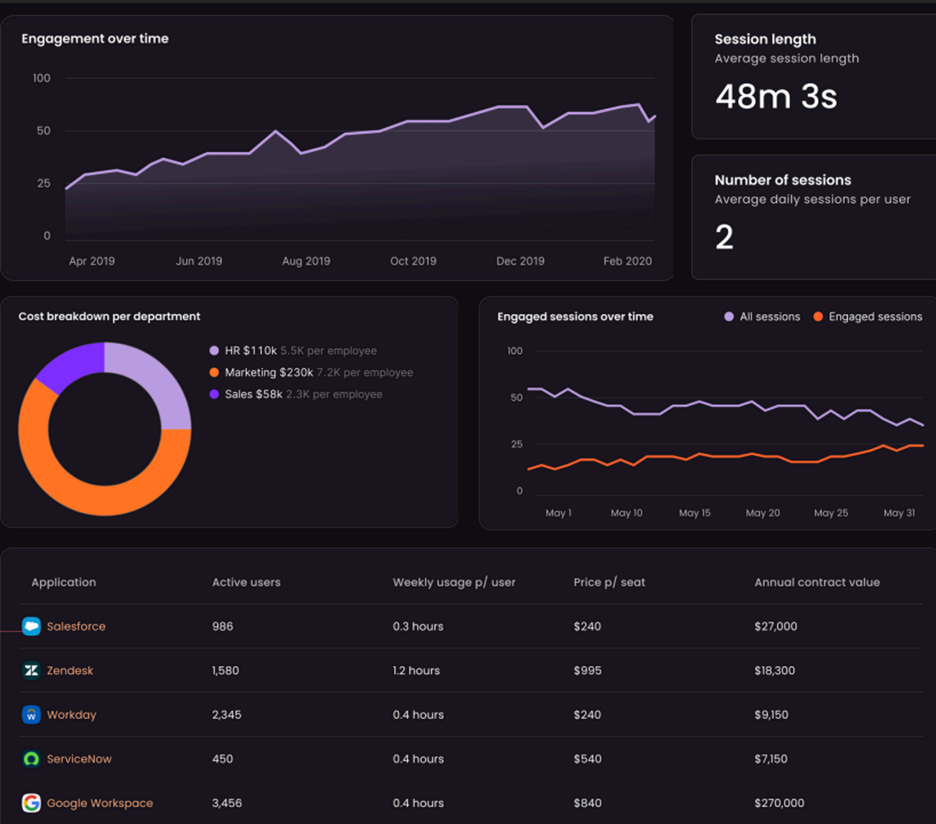Open the Zendesk application link
The image size is (936, 824).
pos(70,671)
